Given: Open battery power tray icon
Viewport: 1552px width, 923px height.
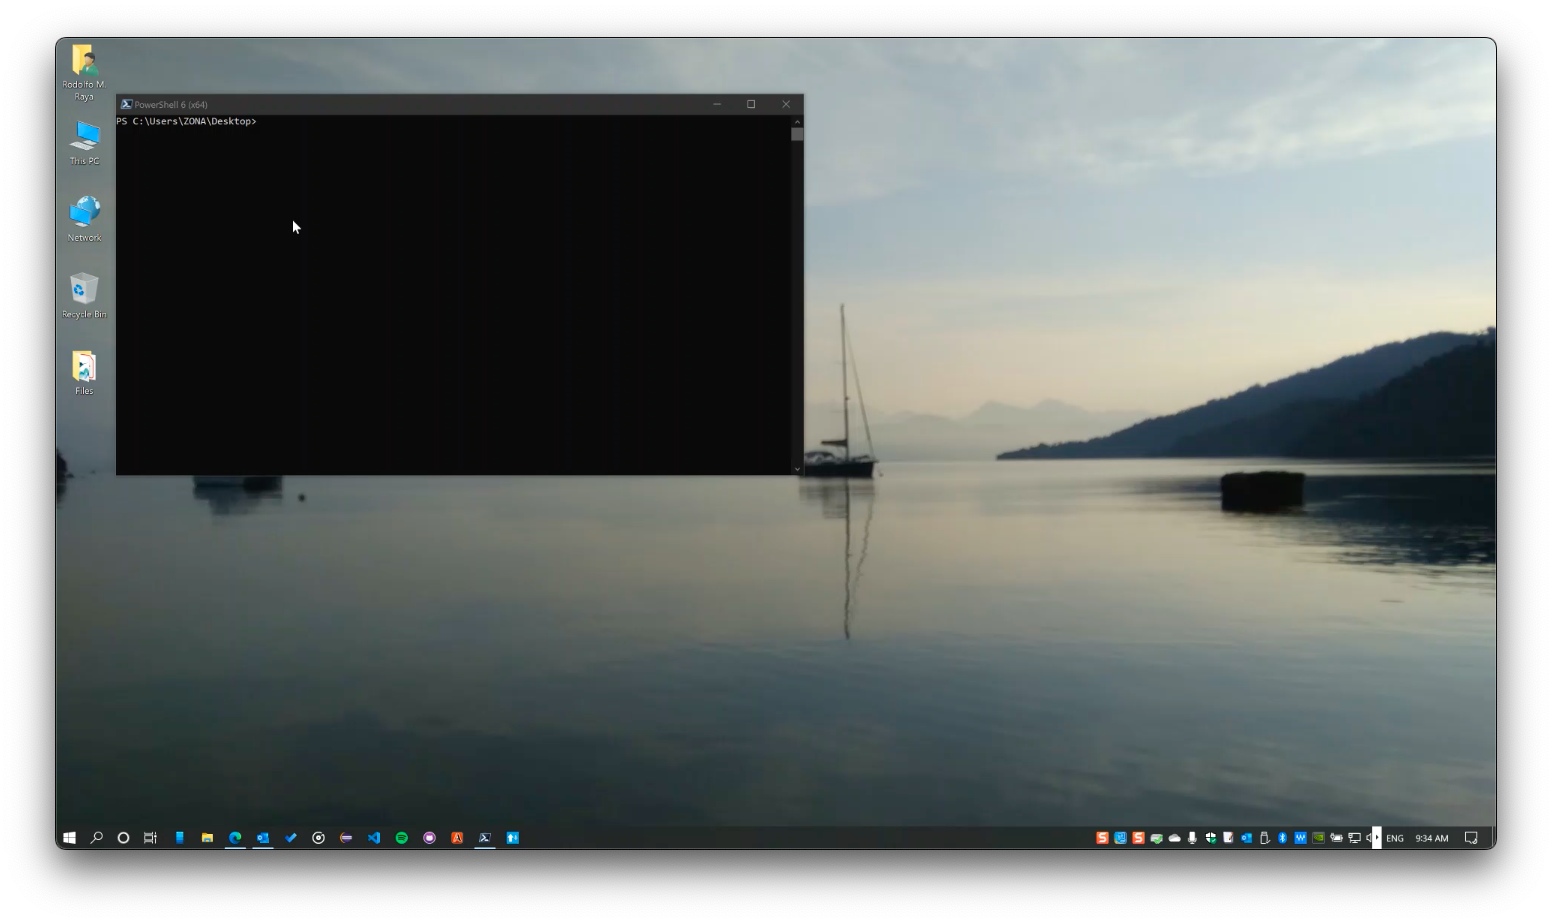Looking at the screenshot, I should coord(1336,838).
